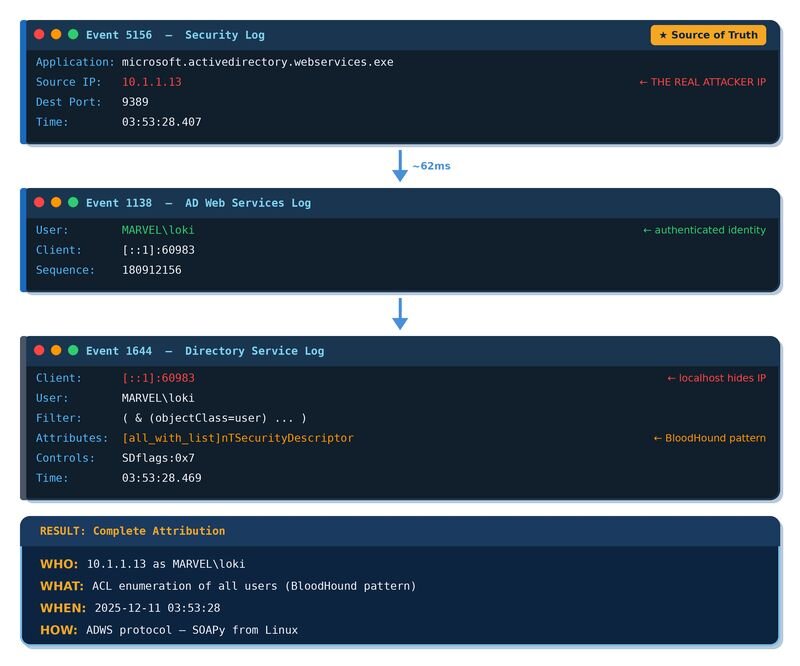Click the green dot on Event 5156 window
800x666 pixels.
pyautogui.click(x=73, y=35)
